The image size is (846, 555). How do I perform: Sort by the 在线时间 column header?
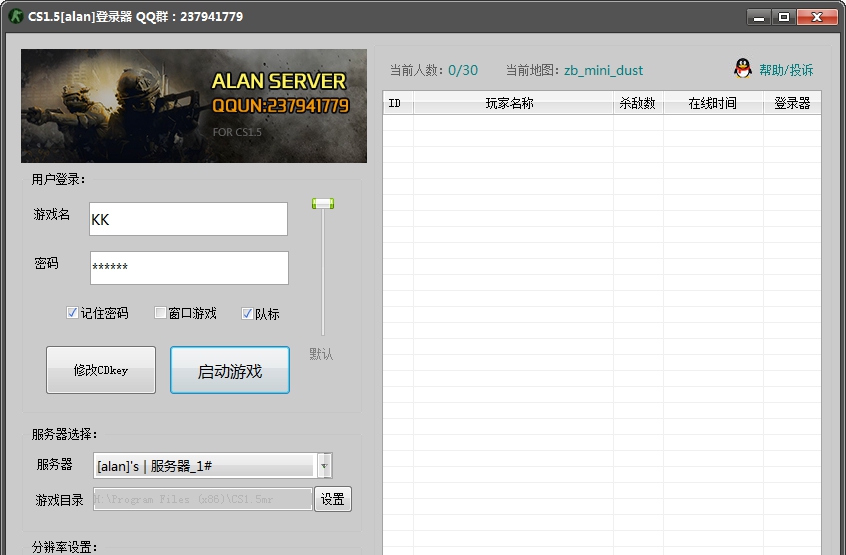(713, 103)
